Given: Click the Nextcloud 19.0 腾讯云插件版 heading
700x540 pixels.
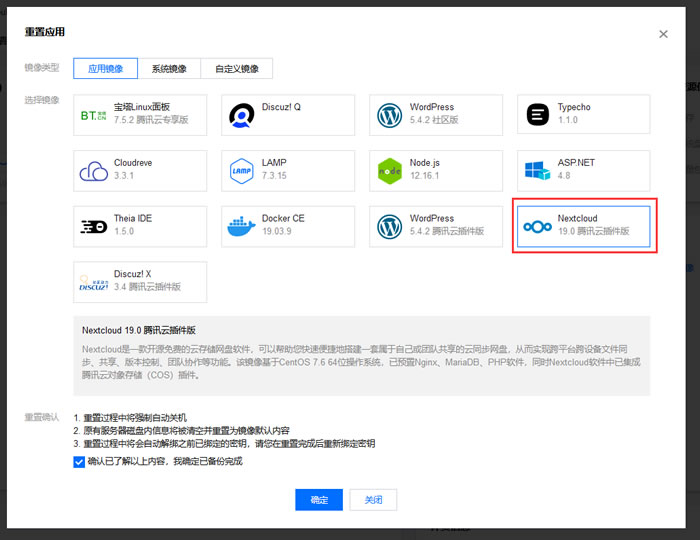Looking at the screenshot, I should [139, 330].
